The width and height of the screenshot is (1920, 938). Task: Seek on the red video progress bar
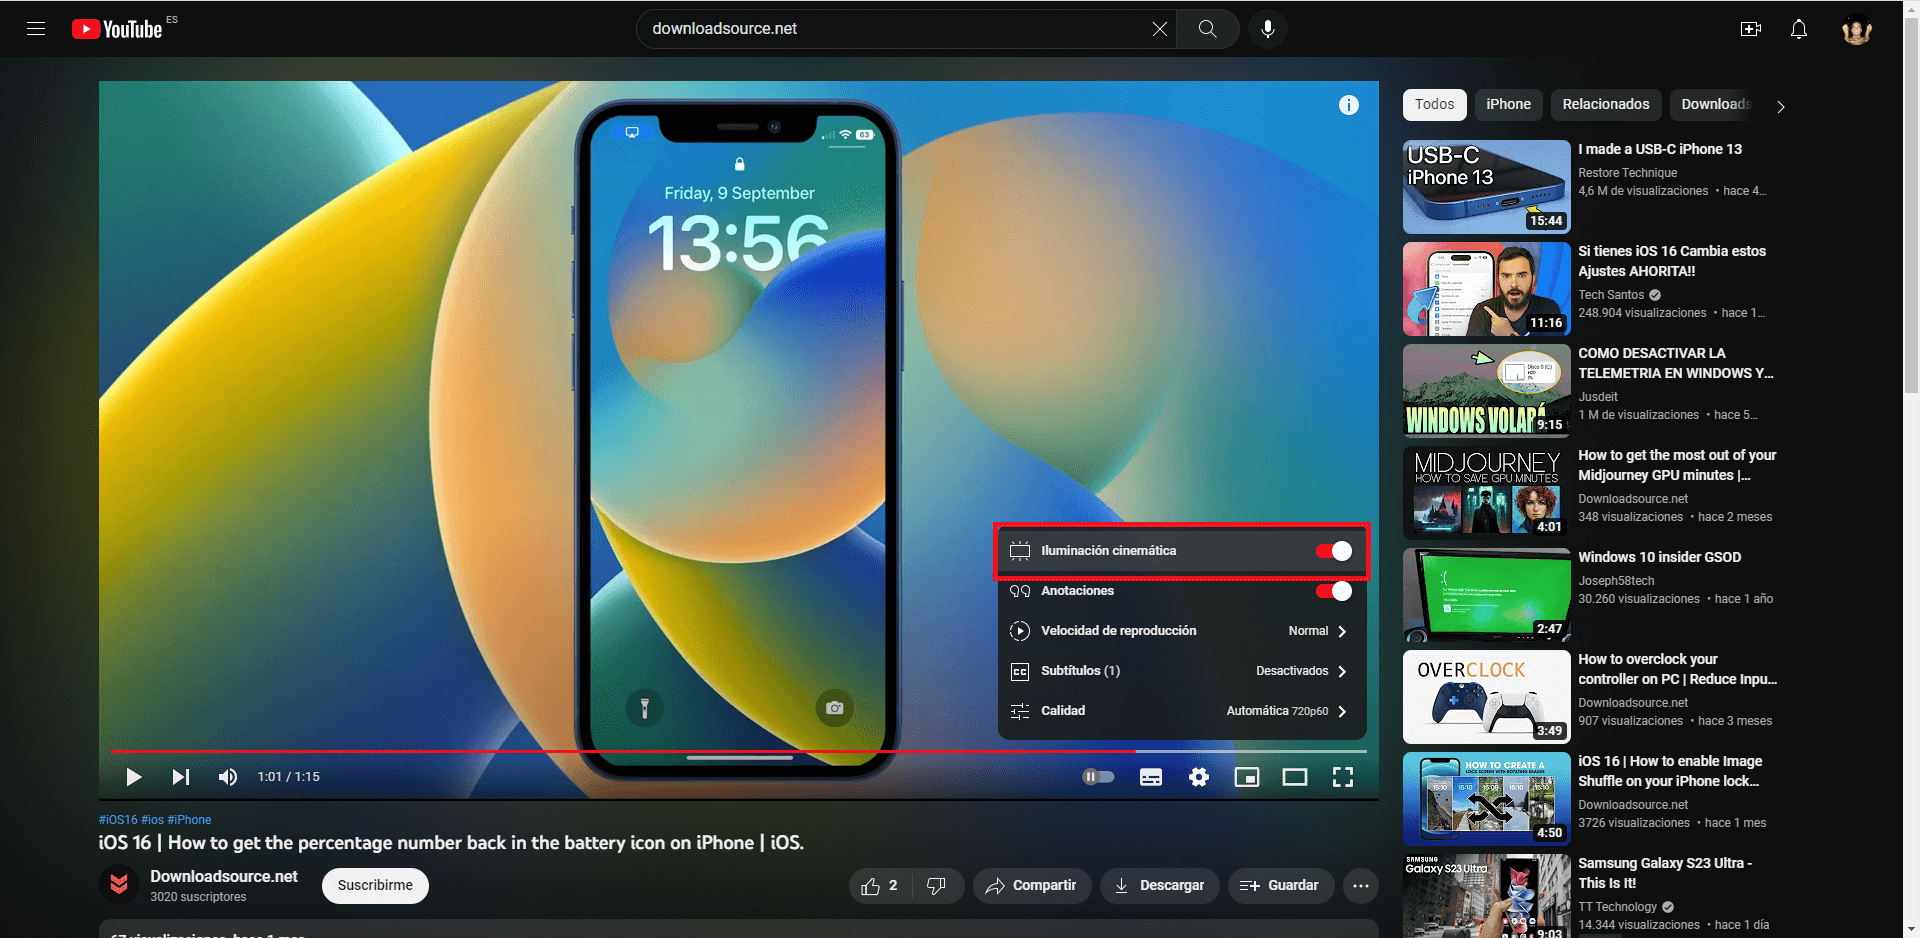coord(738,750)
